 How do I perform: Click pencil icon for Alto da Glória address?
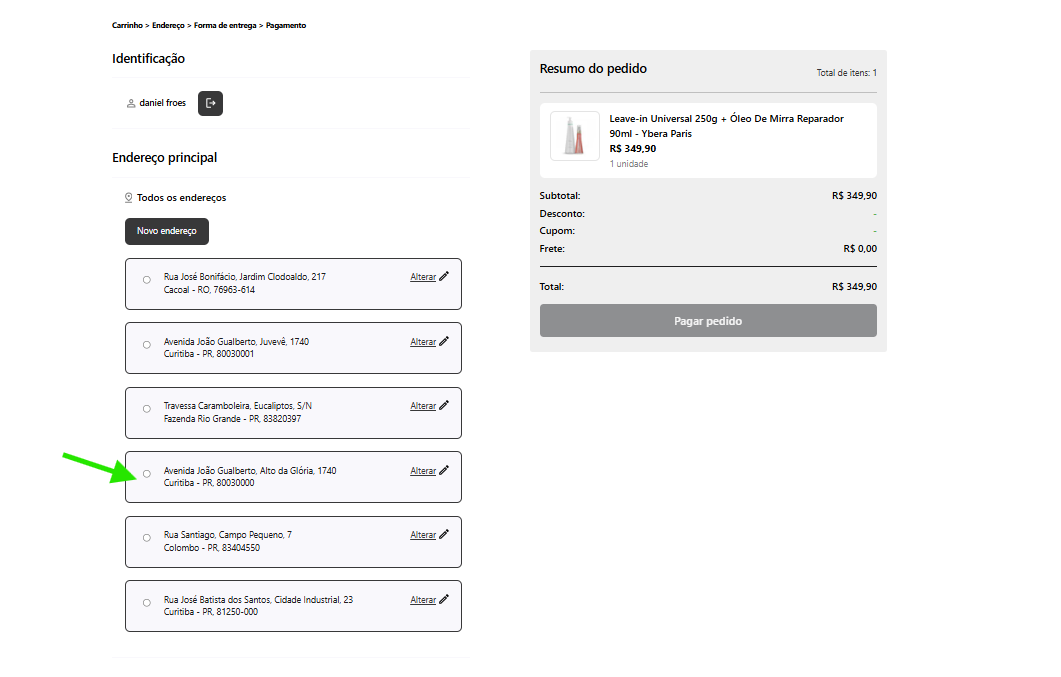tap(444, 471)
